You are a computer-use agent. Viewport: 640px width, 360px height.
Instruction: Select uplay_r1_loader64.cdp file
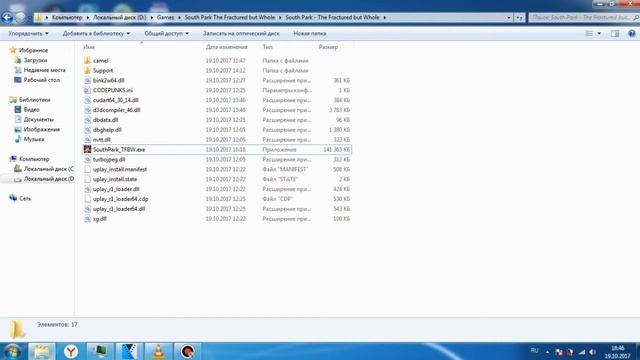(120, 199)
